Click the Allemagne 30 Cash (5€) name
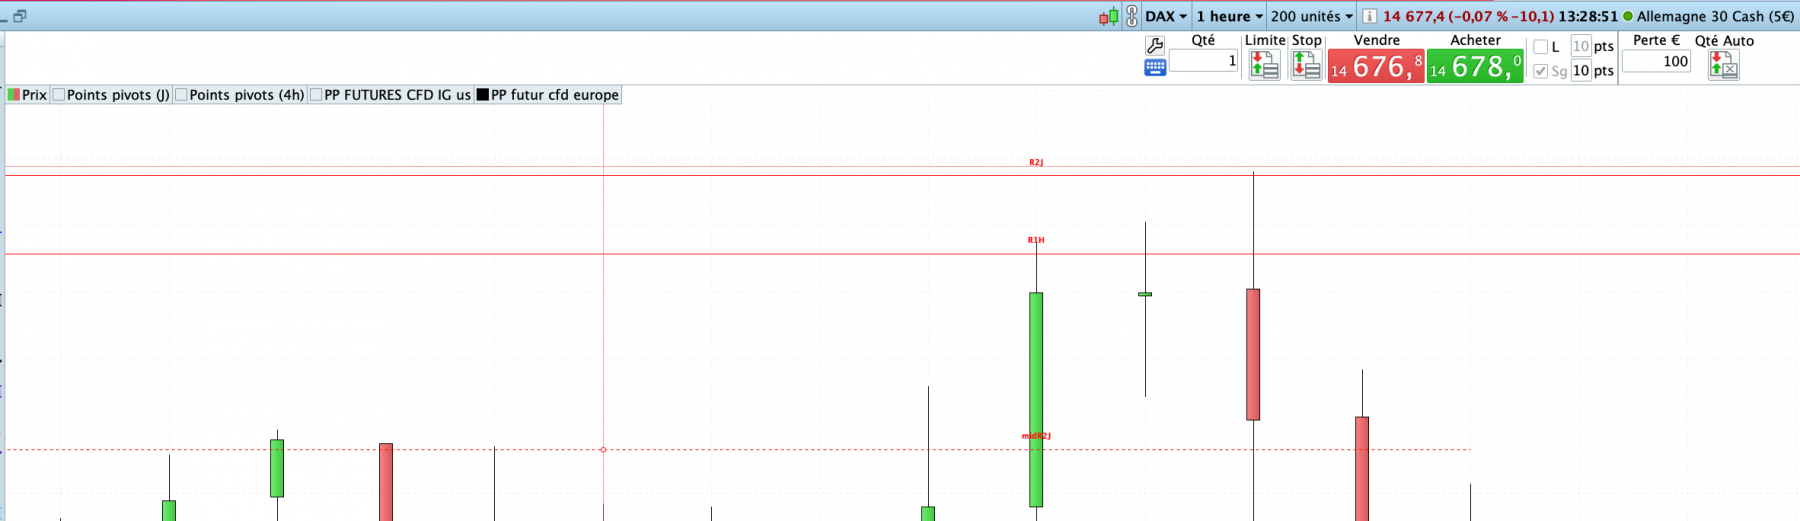The height and width of the screenshot is (521, 1800). [1715, 16]
